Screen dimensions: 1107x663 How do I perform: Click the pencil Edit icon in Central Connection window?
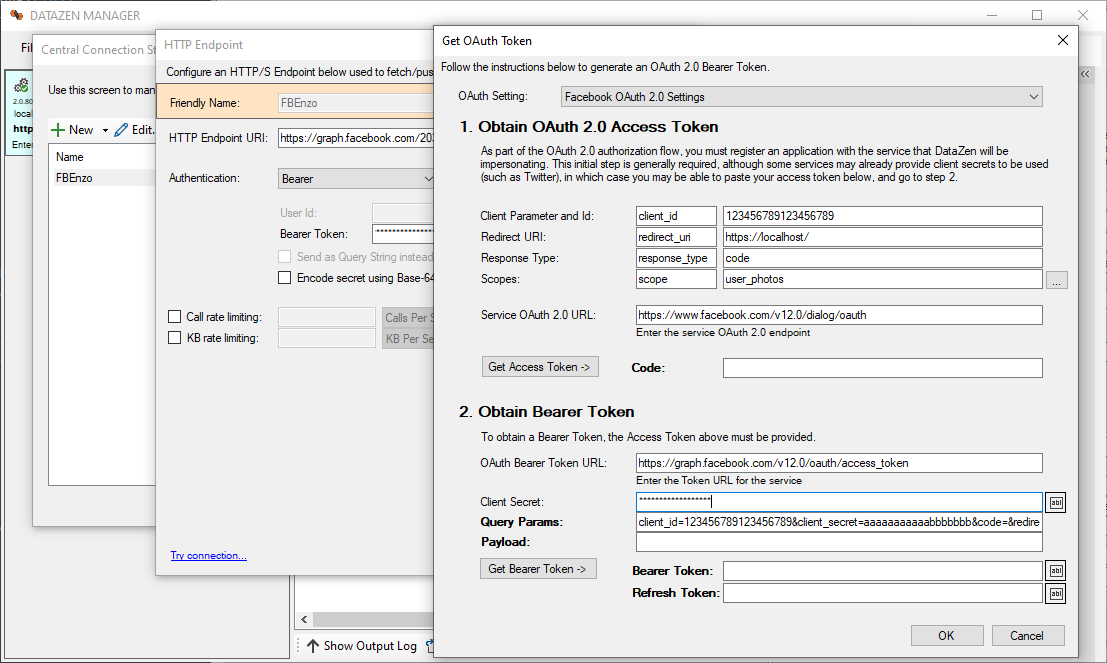pos(121,130)
